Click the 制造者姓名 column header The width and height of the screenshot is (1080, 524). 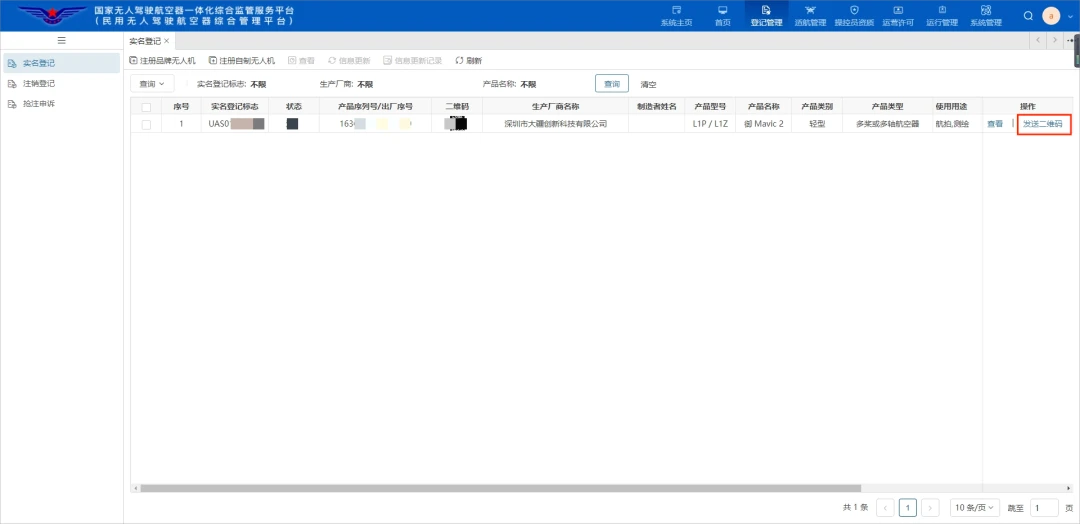click(656, 107)
